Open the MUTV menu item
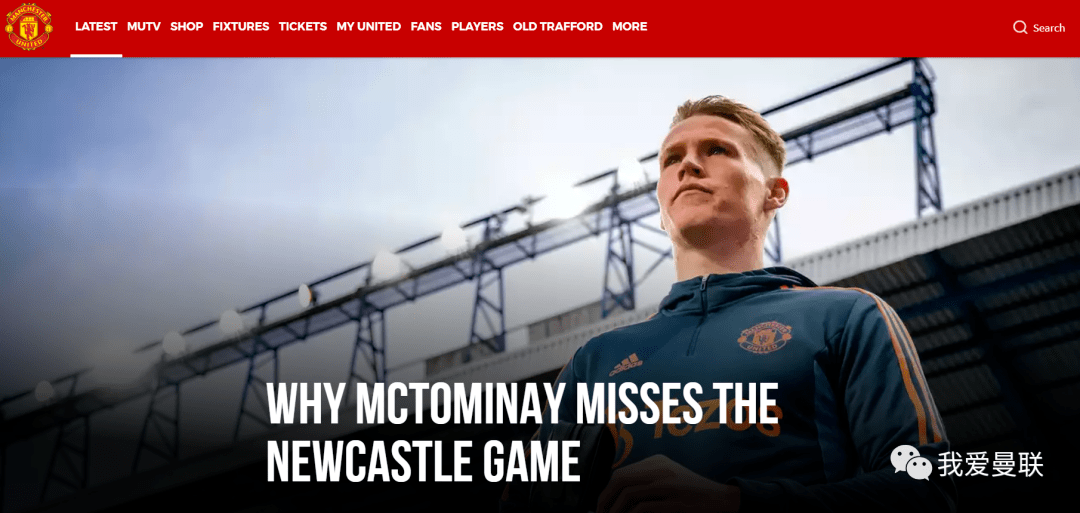This screenshot has height=513, width=1080. point(144,26)
